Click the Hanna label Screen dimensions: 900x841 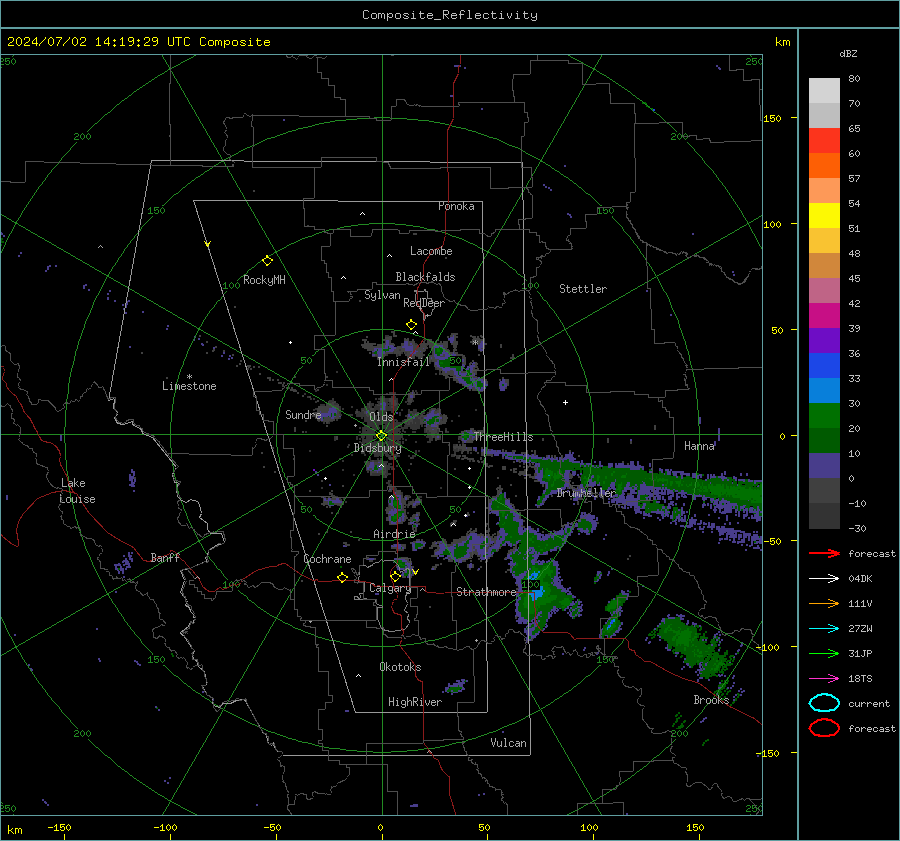699,446
